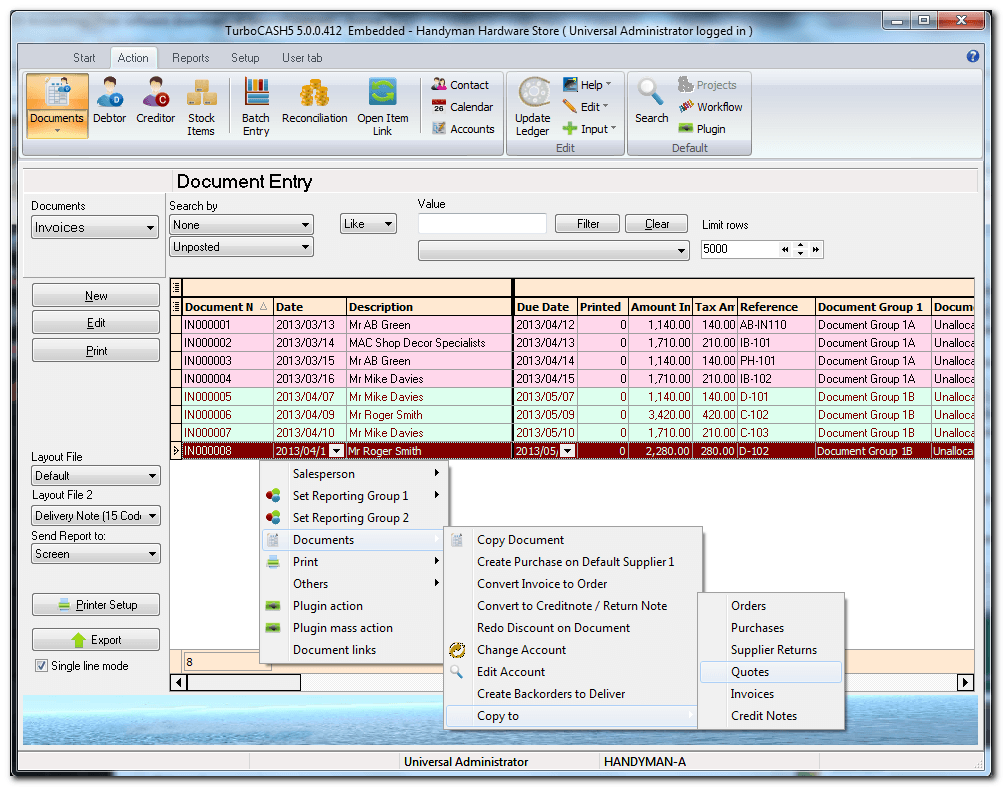
Task: Open the Creditor module
Action: point(155,104)
